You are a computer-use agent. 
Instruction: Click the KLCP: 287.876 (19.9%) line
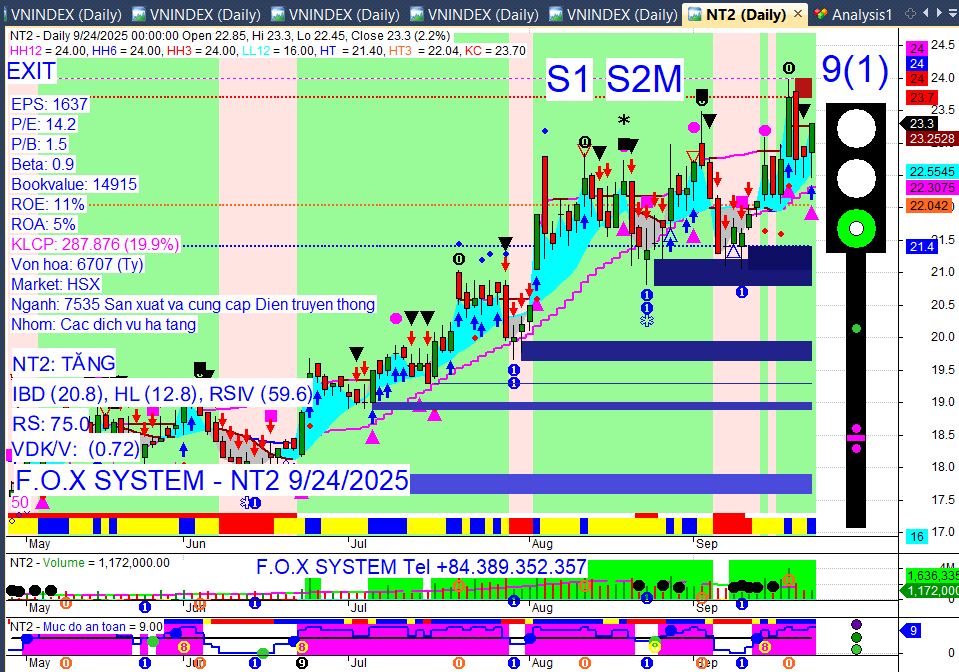(95, 245)
